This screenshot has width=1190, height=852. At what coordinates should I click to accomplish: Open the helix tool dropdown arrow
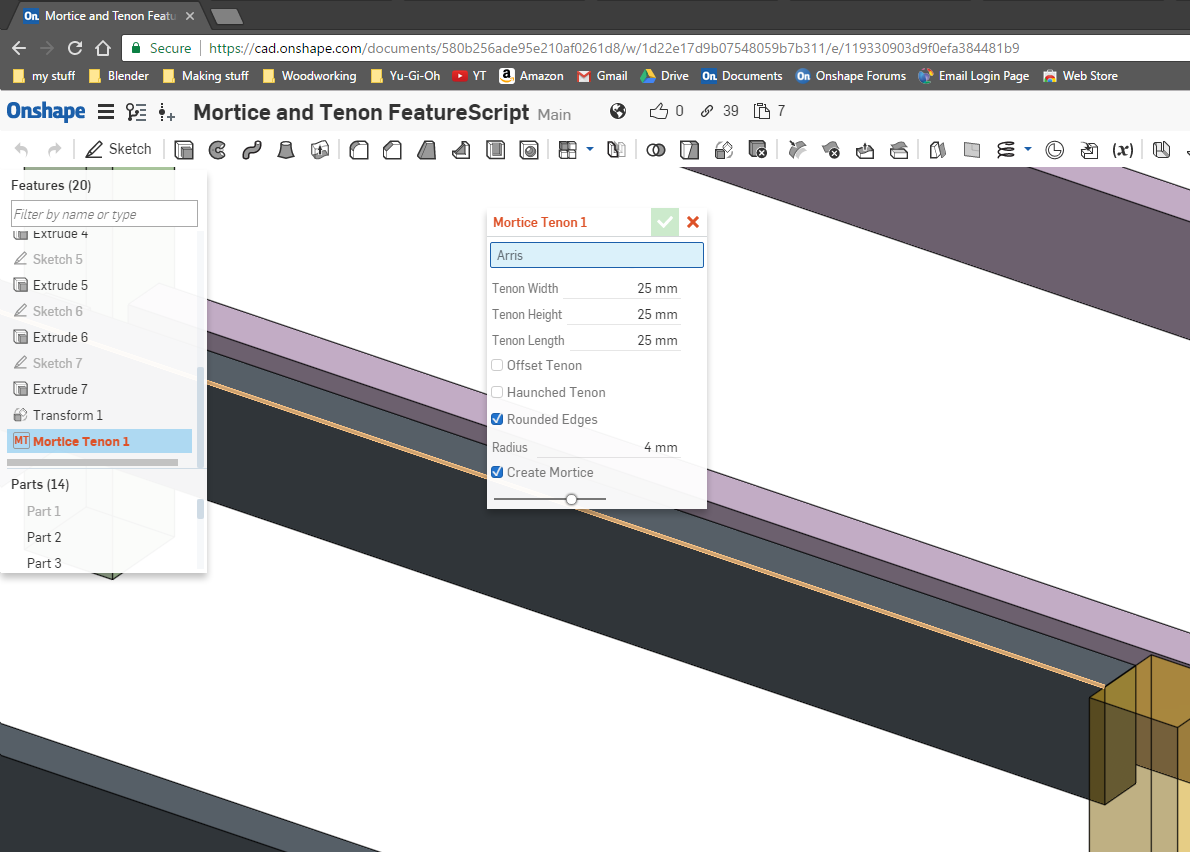(x=1028, y=150)
